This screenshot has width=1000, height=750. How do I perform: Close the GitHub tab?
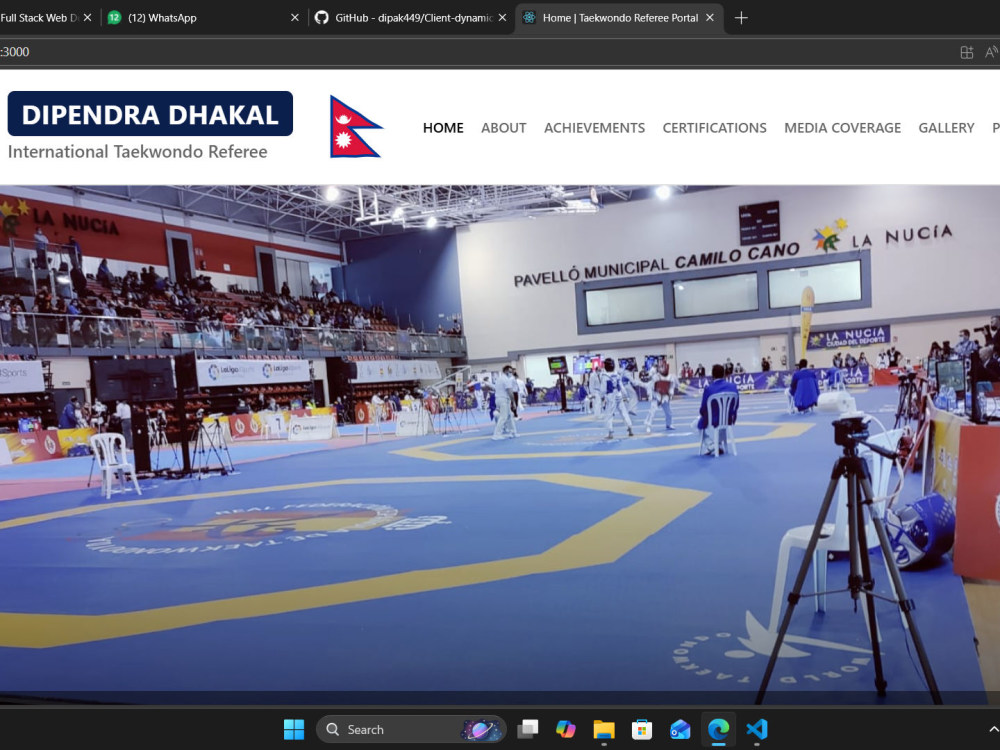click(503, 18)
